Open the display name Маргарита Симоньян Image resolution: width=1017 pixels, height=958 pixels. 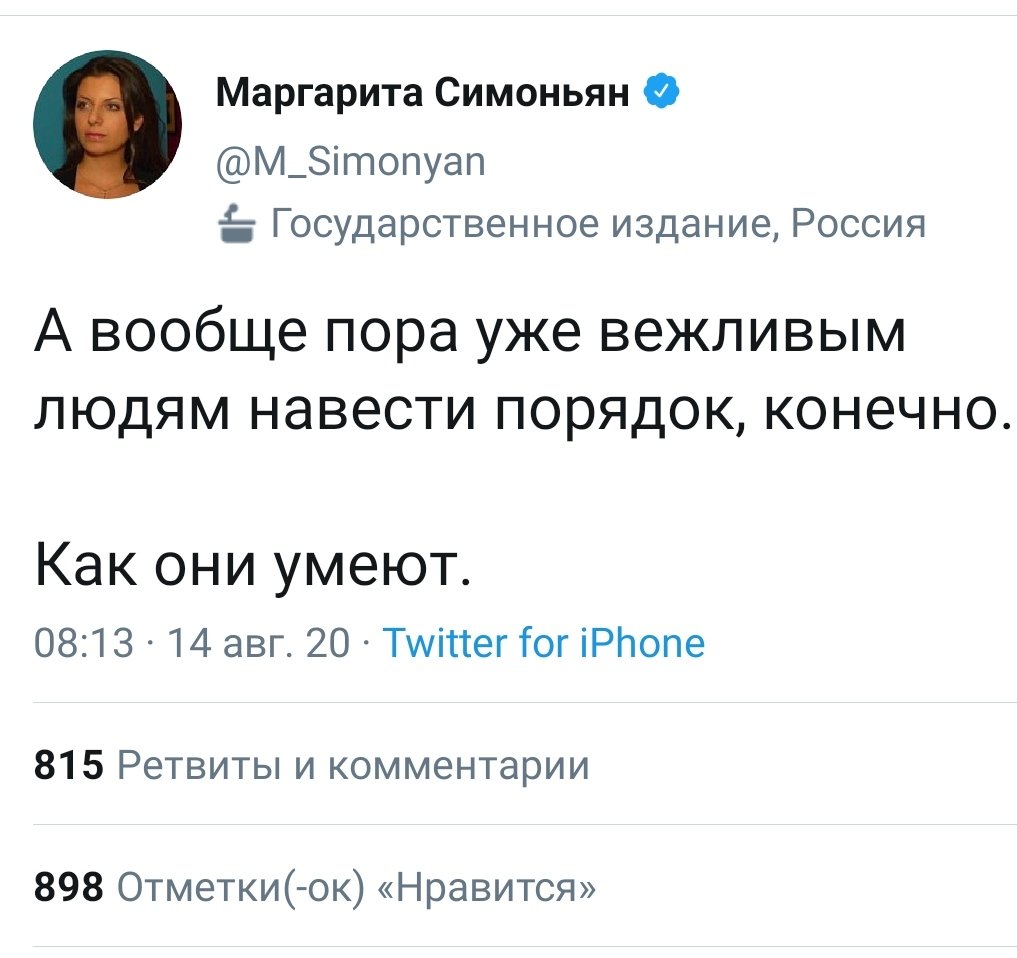423,94
